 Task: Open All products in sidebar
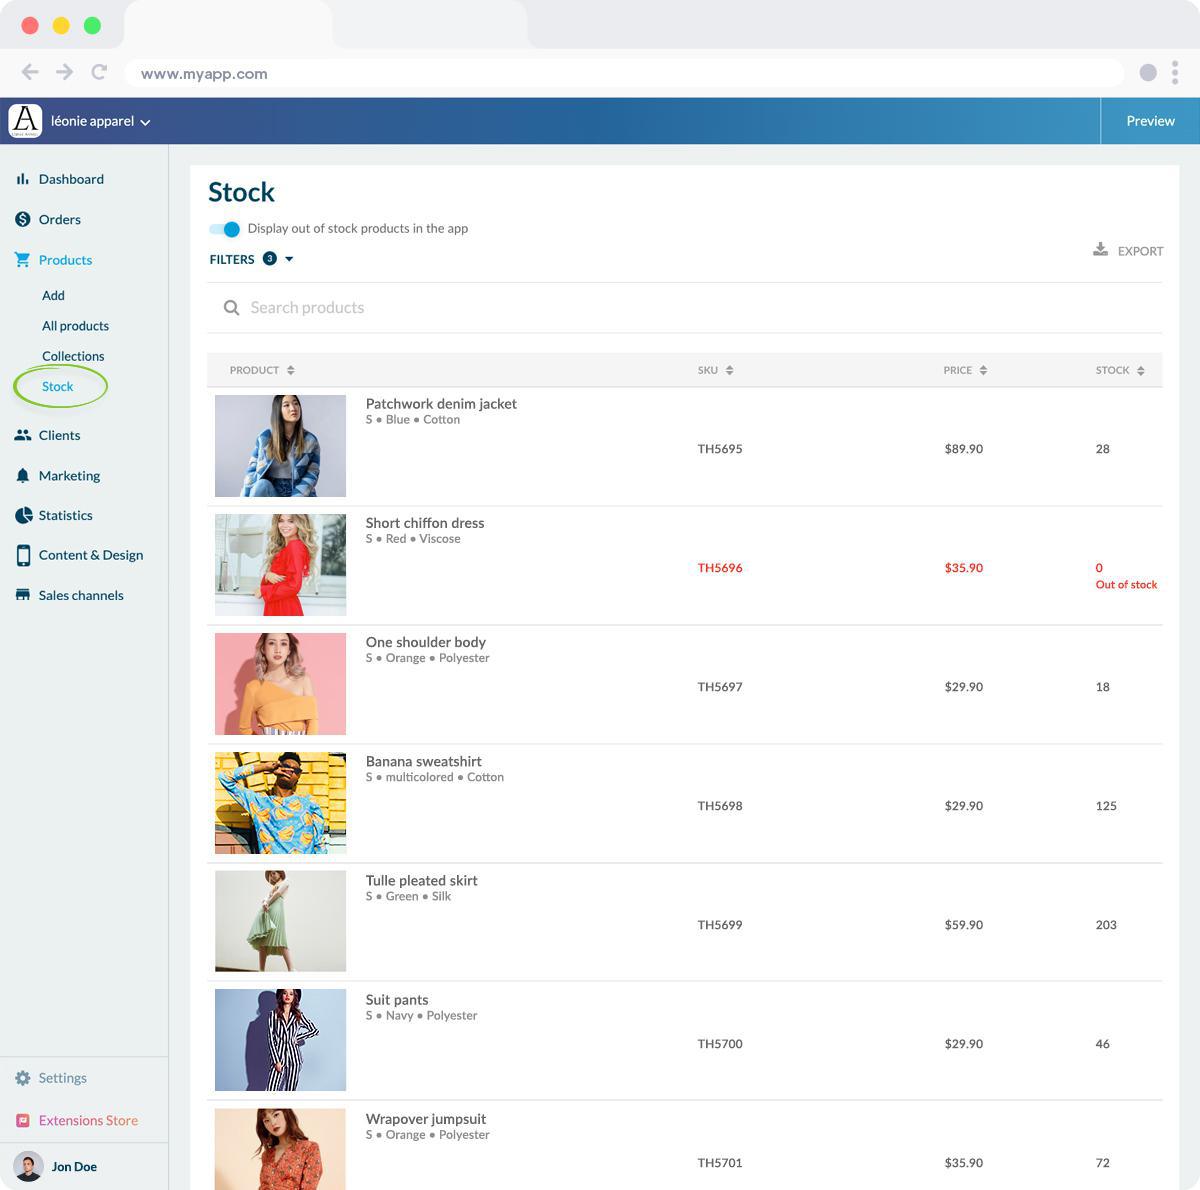coord(75,326)
